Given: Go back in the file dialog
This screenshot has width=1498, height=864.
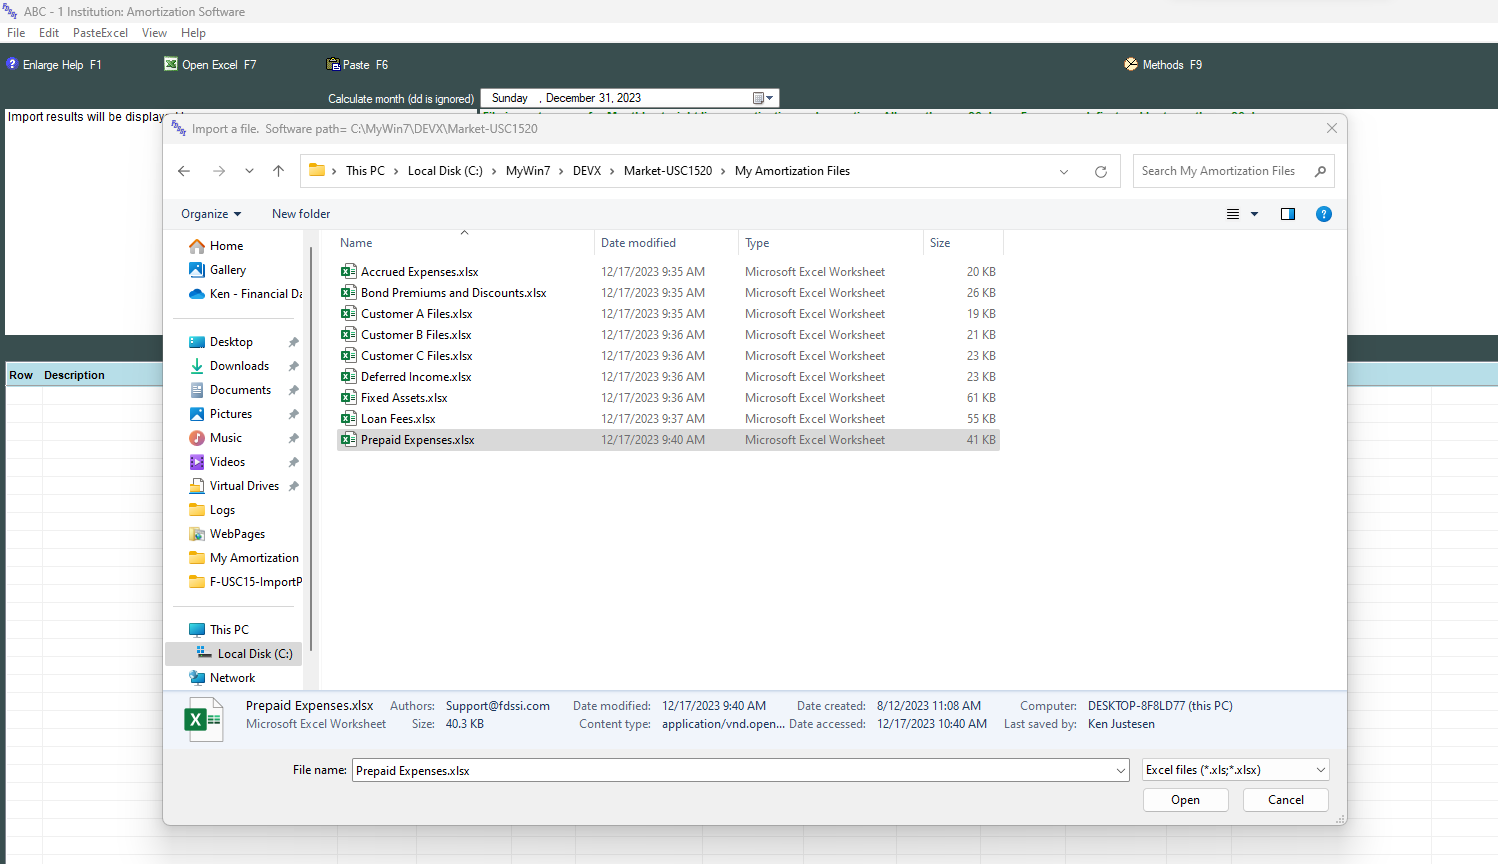Looking at the screenshot, I should [184, 171].
